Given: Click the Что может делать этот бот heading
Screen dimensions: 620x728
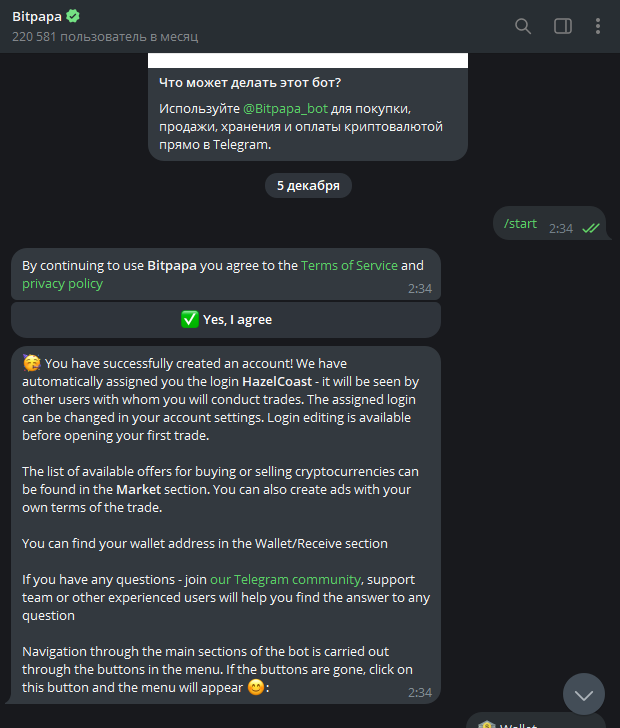Looking at the screenshot, I should tap(257, 83).
